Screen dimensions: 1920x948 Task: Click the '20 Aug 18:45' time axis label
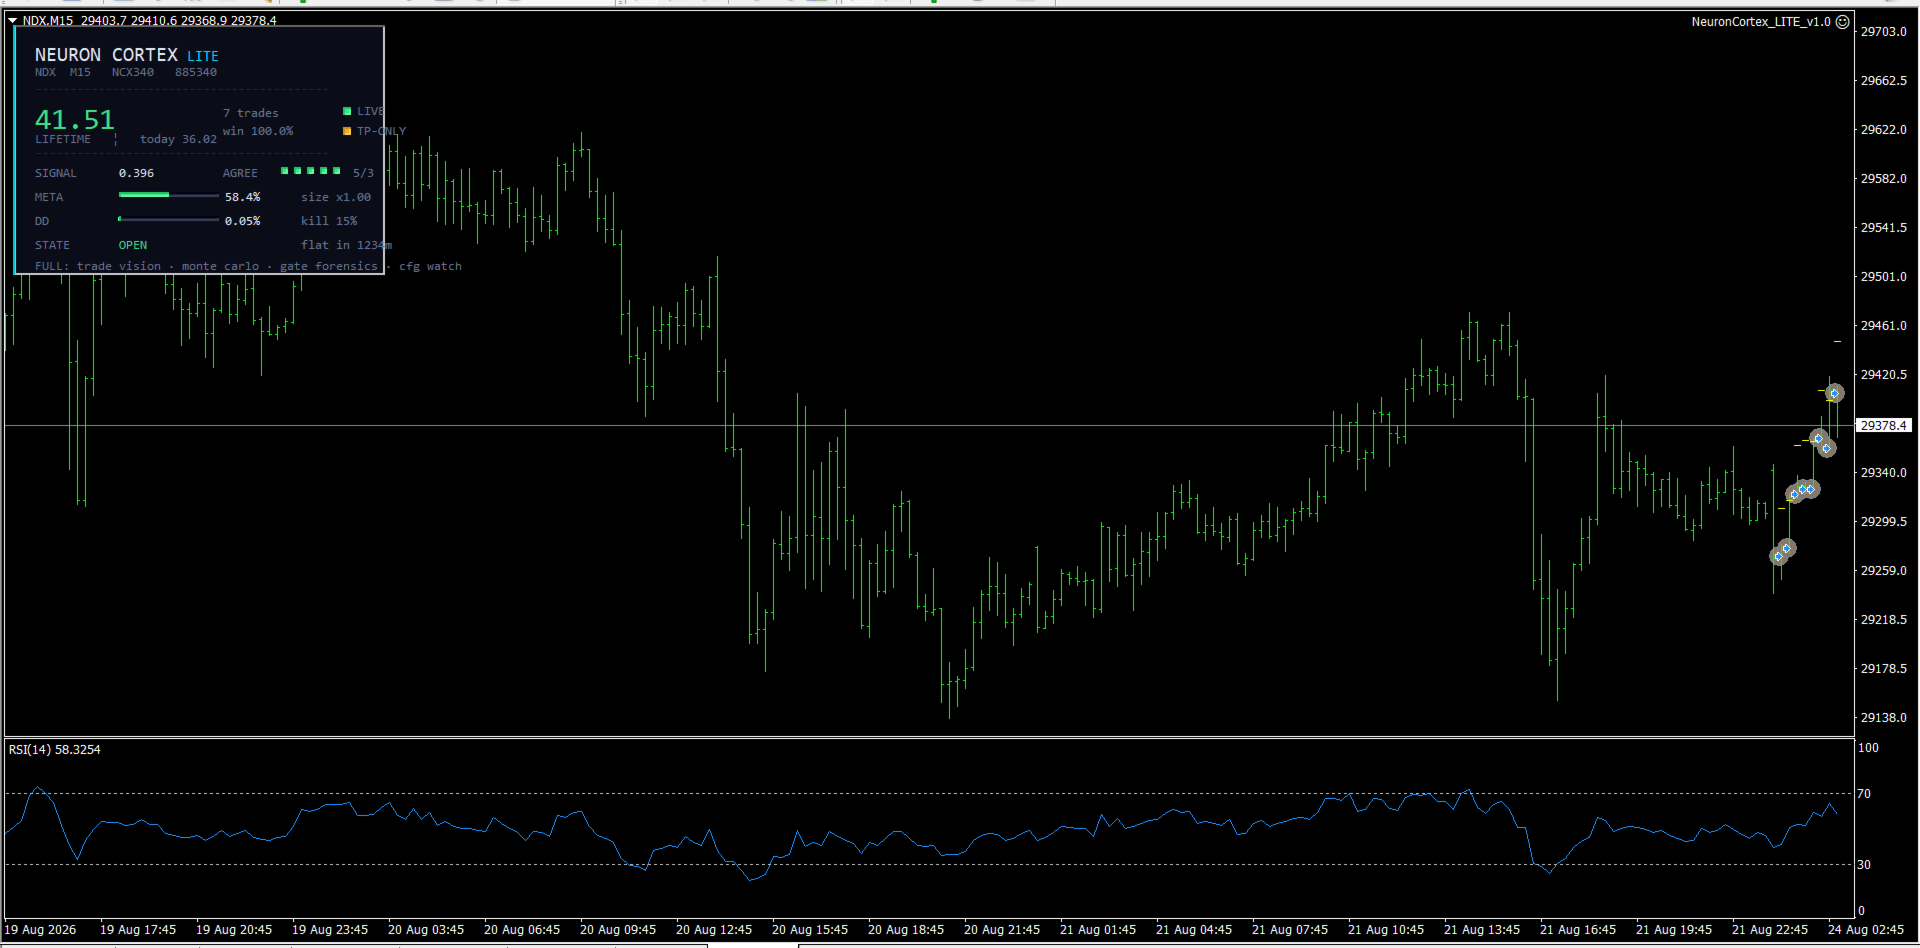906,929
